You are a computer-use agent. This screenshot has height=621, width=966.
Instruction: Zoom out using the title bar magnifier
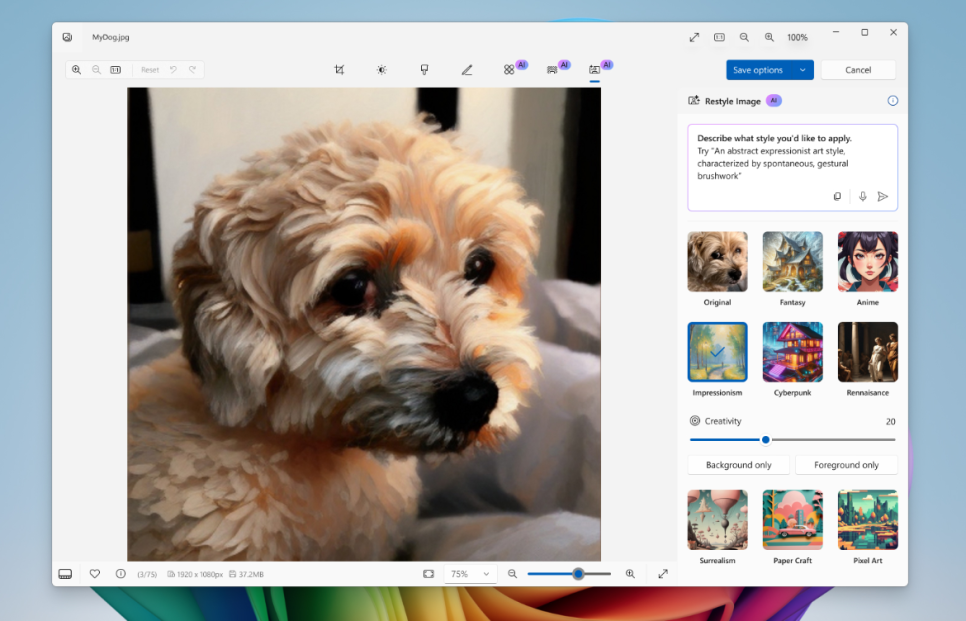click(x=744, y=37)
